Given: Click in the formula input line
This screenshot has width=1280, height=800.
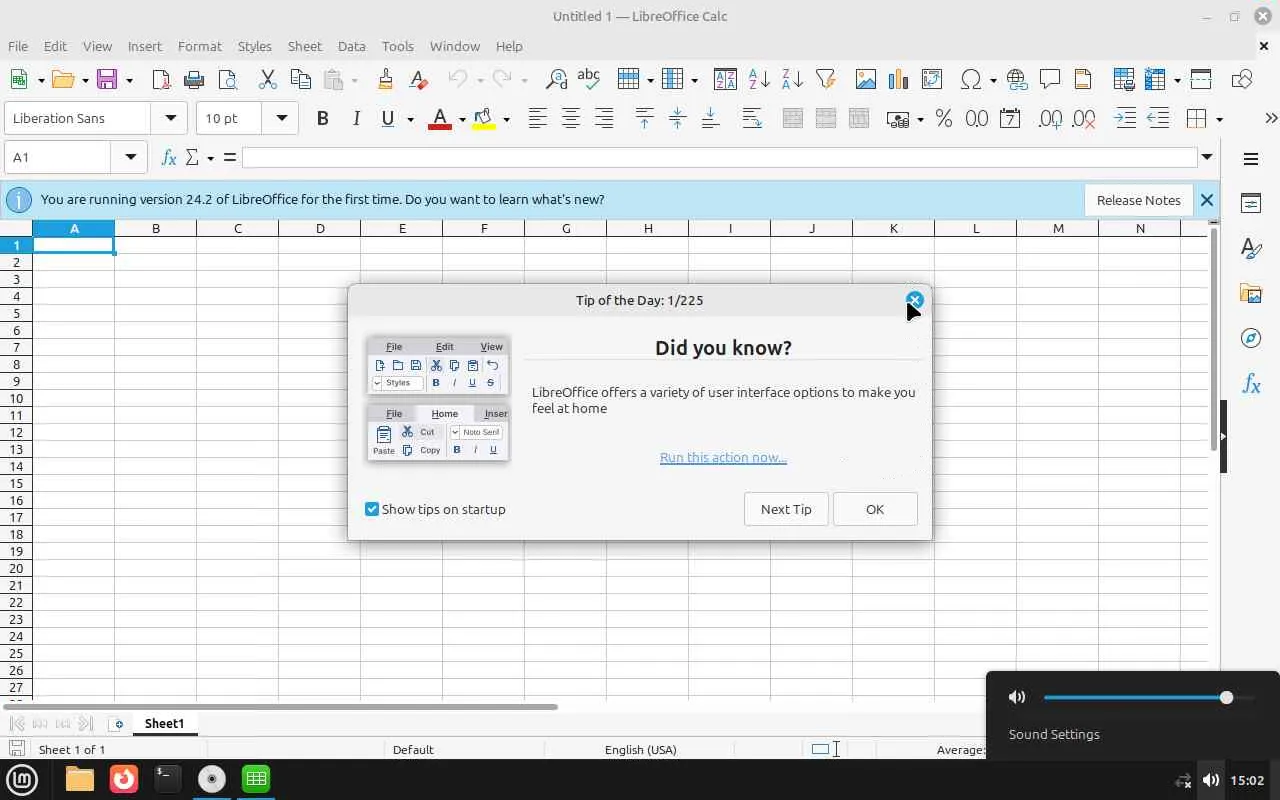Looking at the screenshot, I should [719, 157].
